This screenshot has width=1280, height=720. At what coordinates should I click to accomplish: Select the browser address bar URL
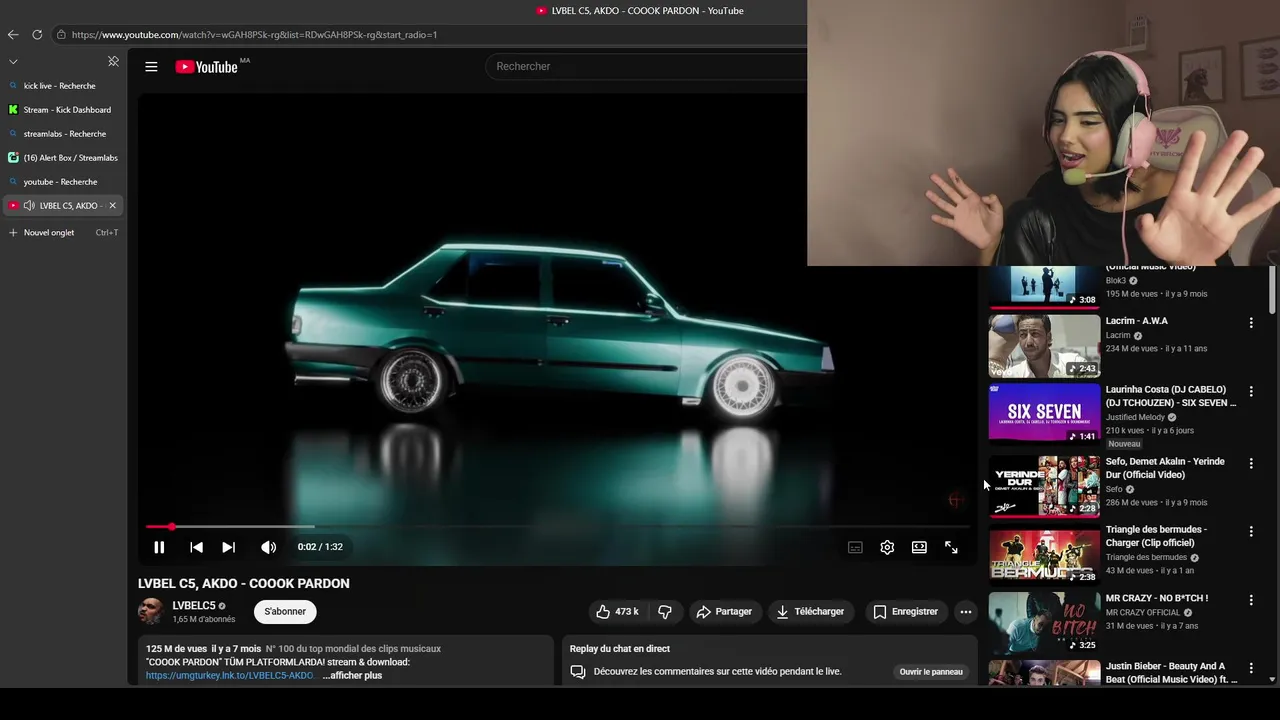coord(254,35)
